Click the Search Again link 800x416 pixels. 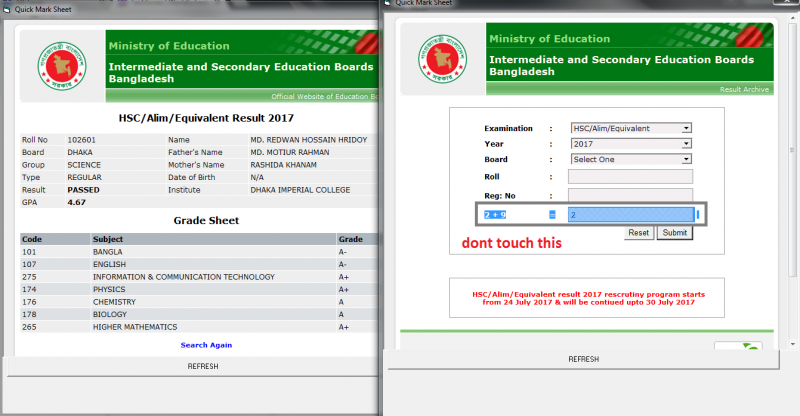pos(206,345)
